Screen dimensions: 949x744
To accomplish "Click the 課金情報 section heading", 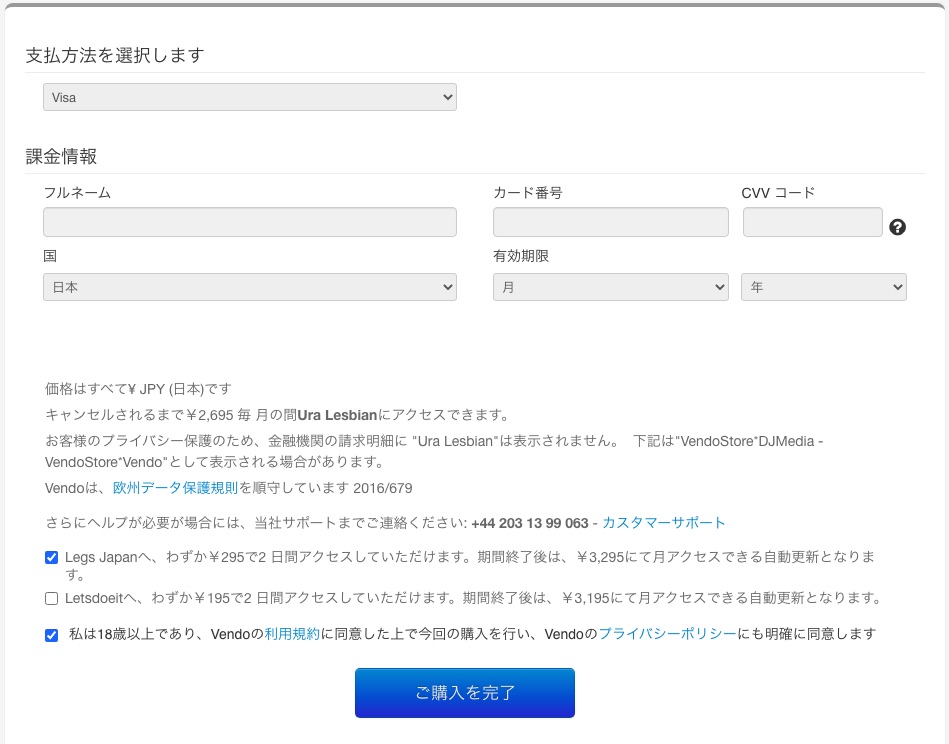I will (61, 156).
